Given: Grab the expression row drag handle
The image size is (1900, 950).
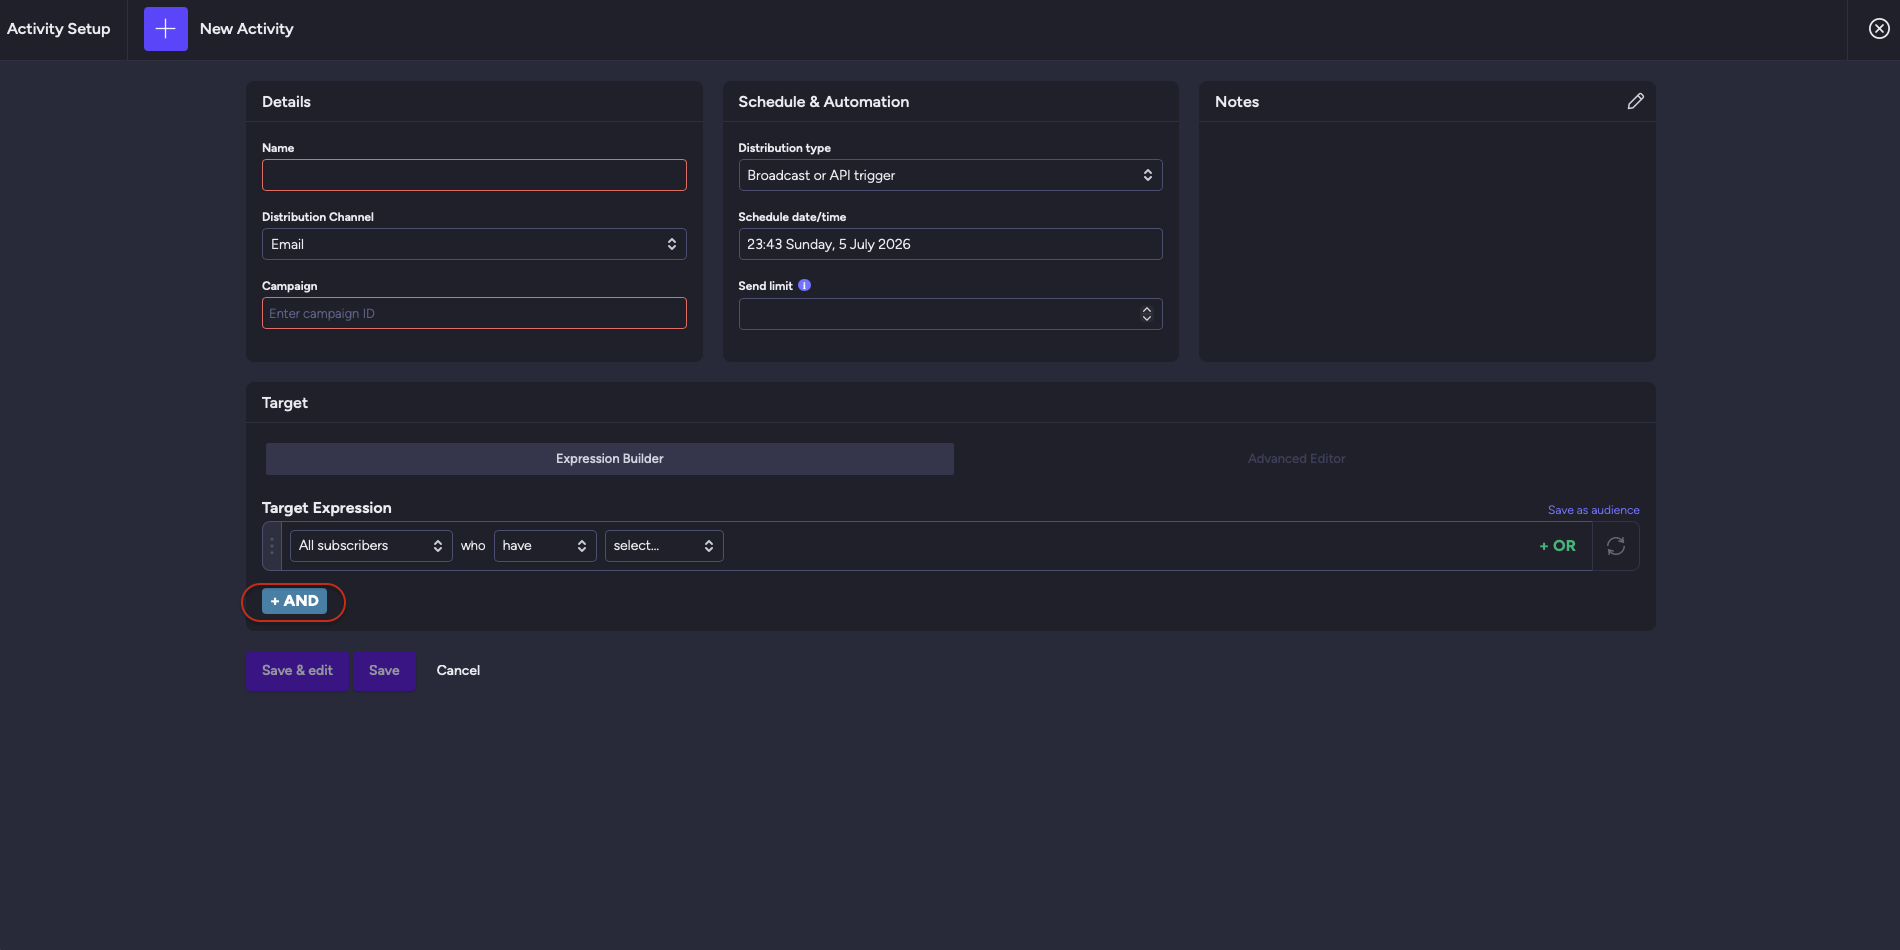Looking at the screenshot, I should click(271, 546).
